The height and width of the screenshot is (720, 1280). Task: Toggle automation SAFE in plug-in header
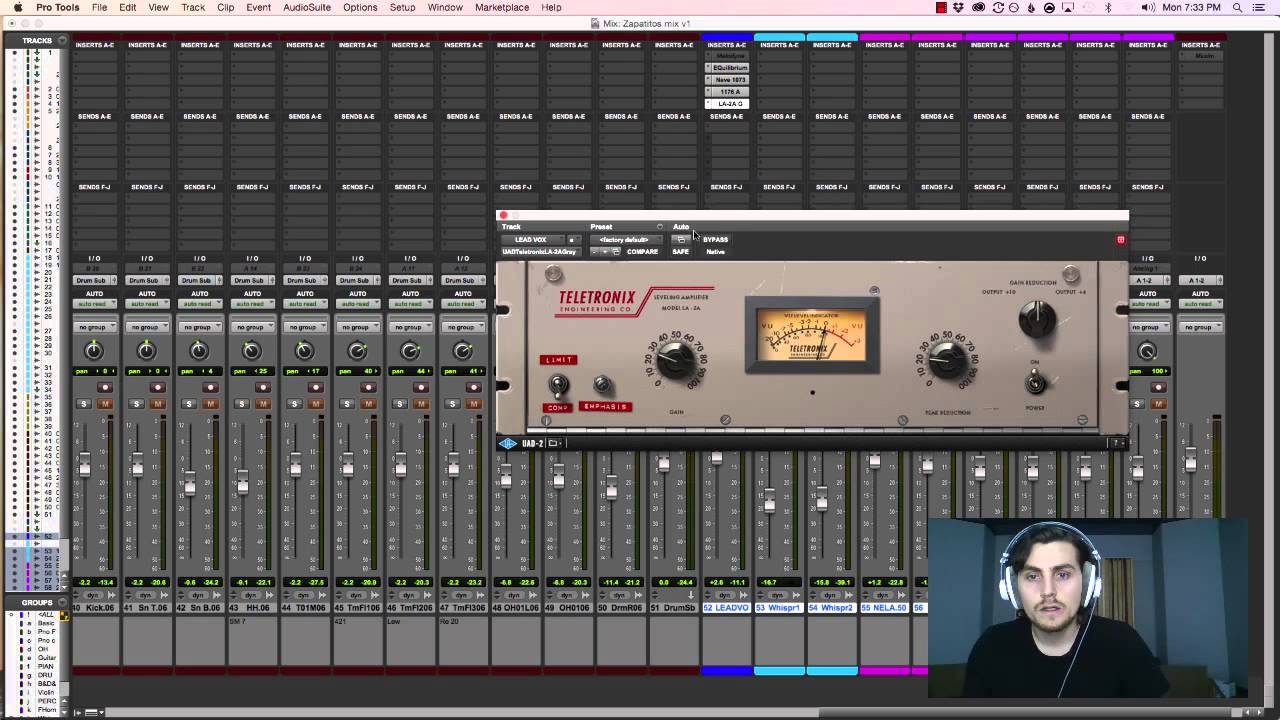(681, 252)
